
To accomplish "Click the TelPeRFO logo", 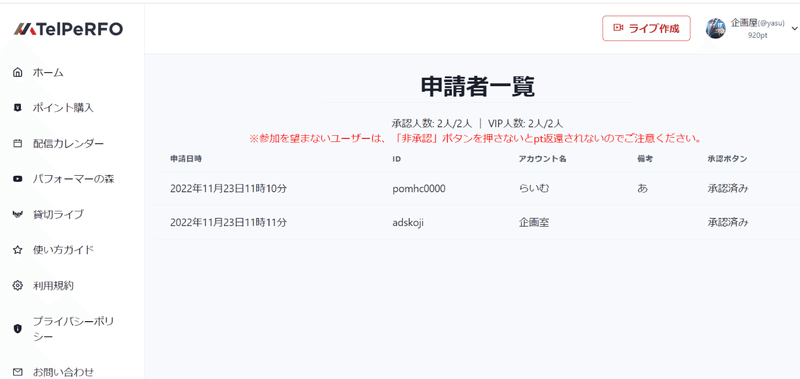I will pyautogui.click(x=68, y=29).
